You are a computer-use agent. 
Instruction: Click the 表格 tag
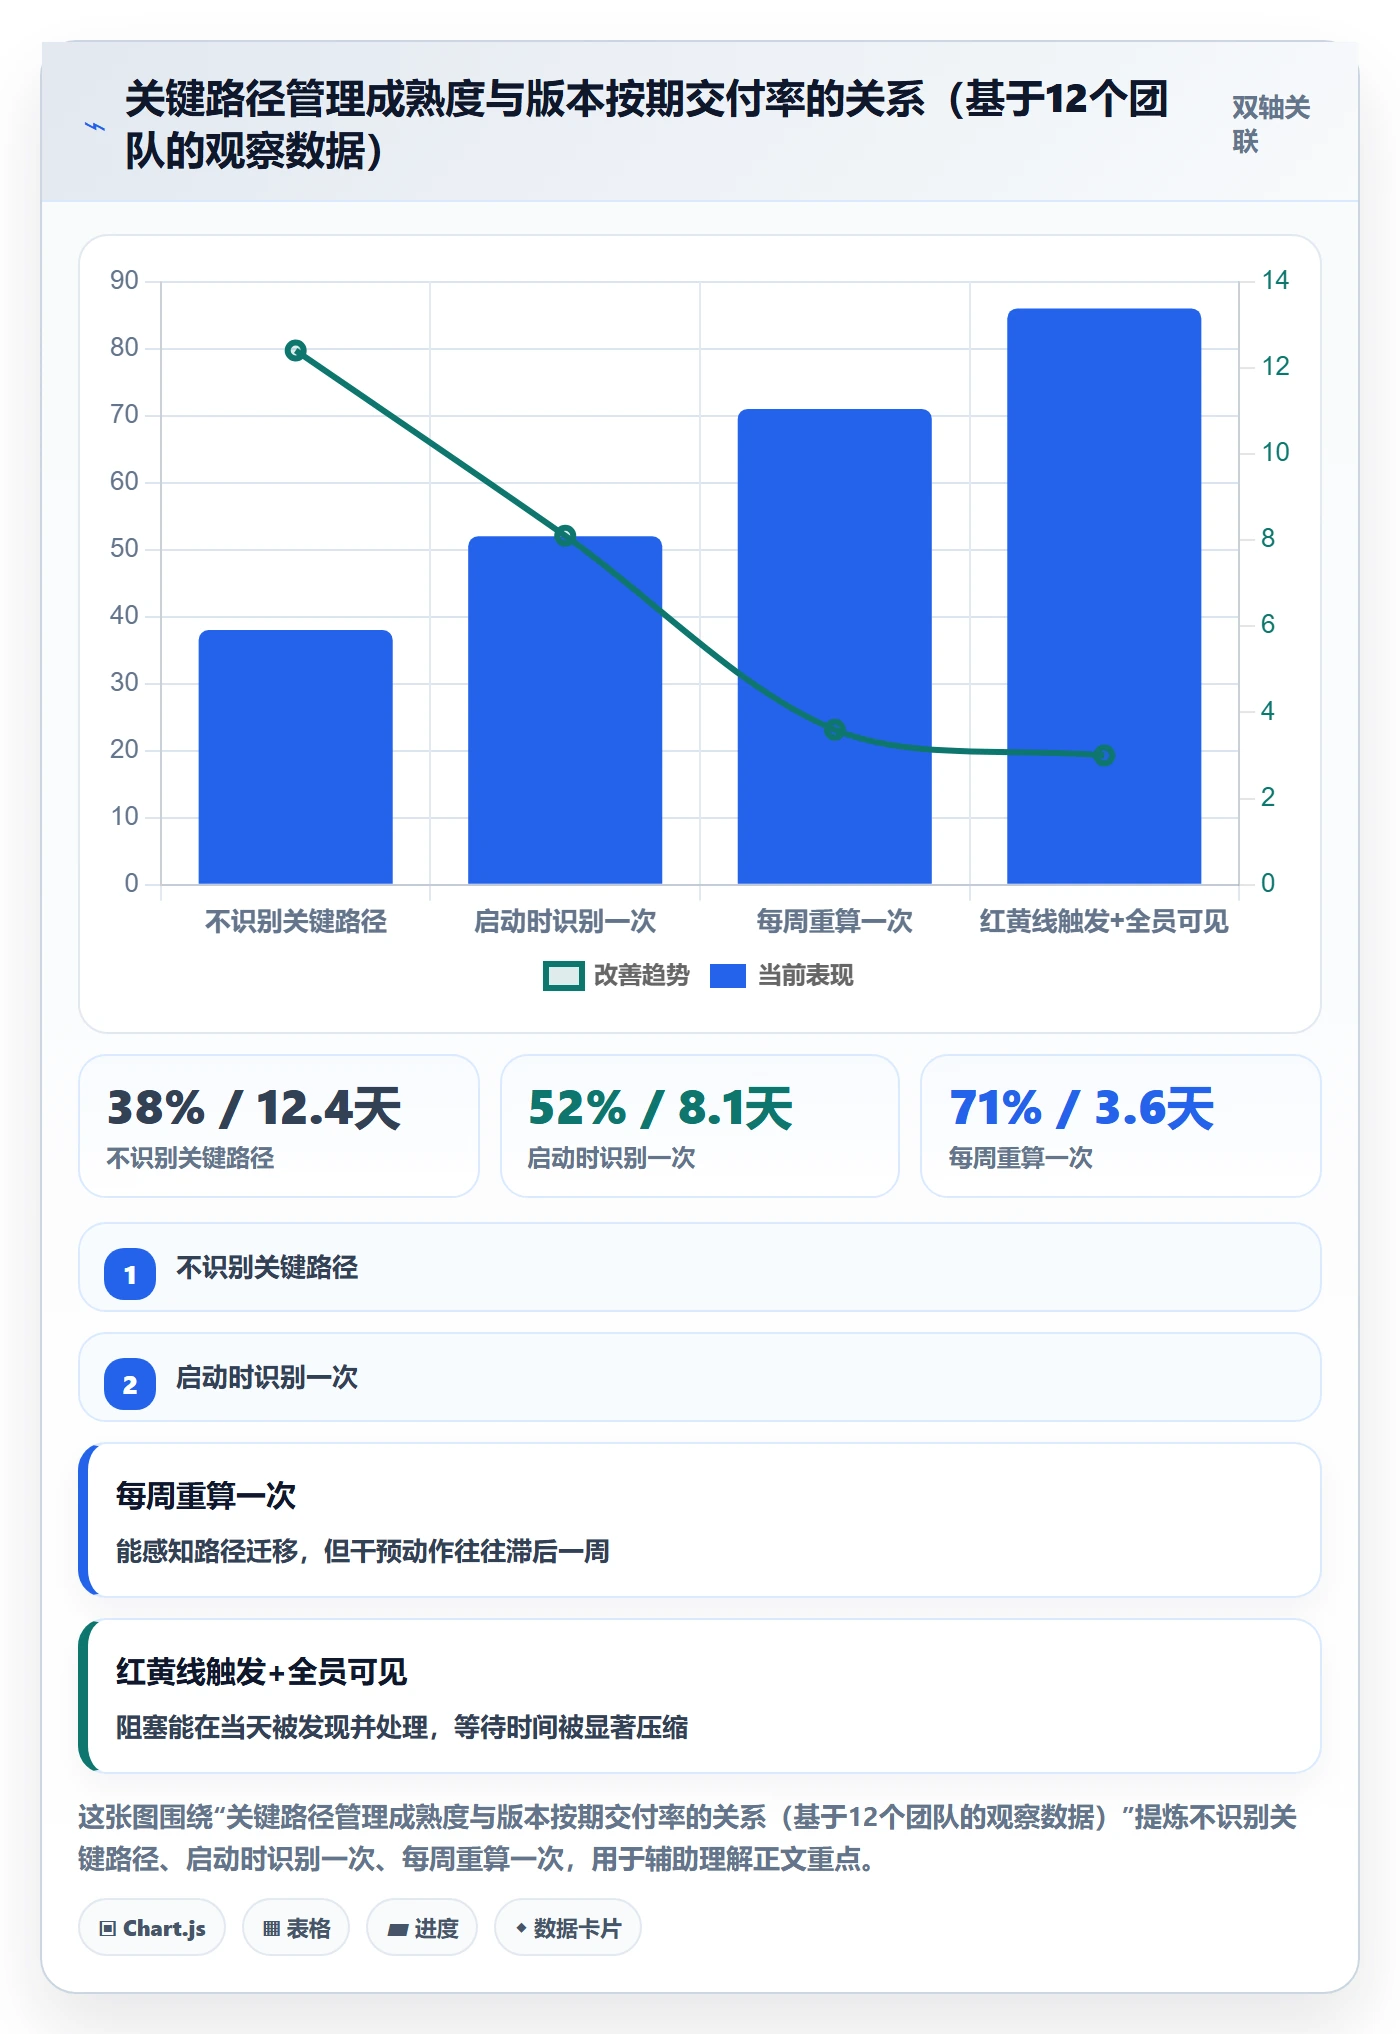296,1927
